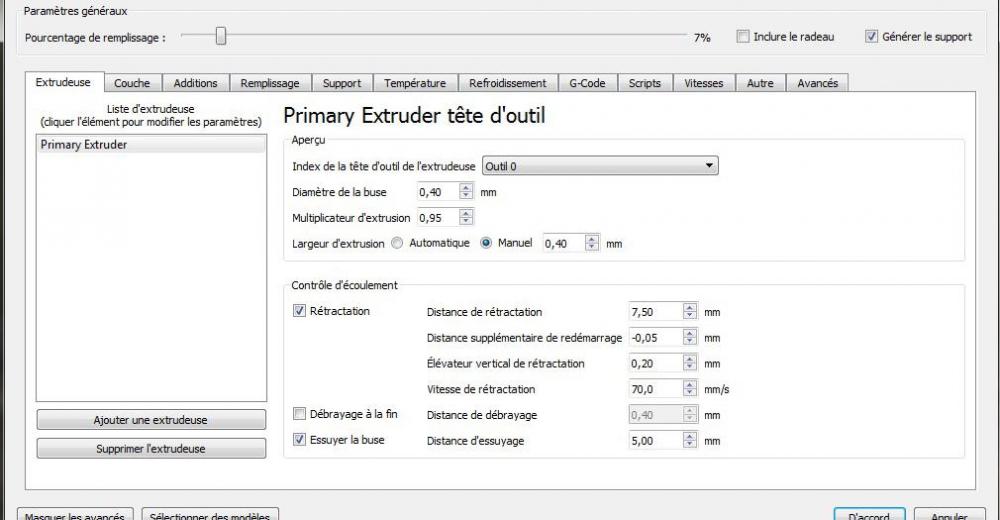Open the Additions tab

195,83
